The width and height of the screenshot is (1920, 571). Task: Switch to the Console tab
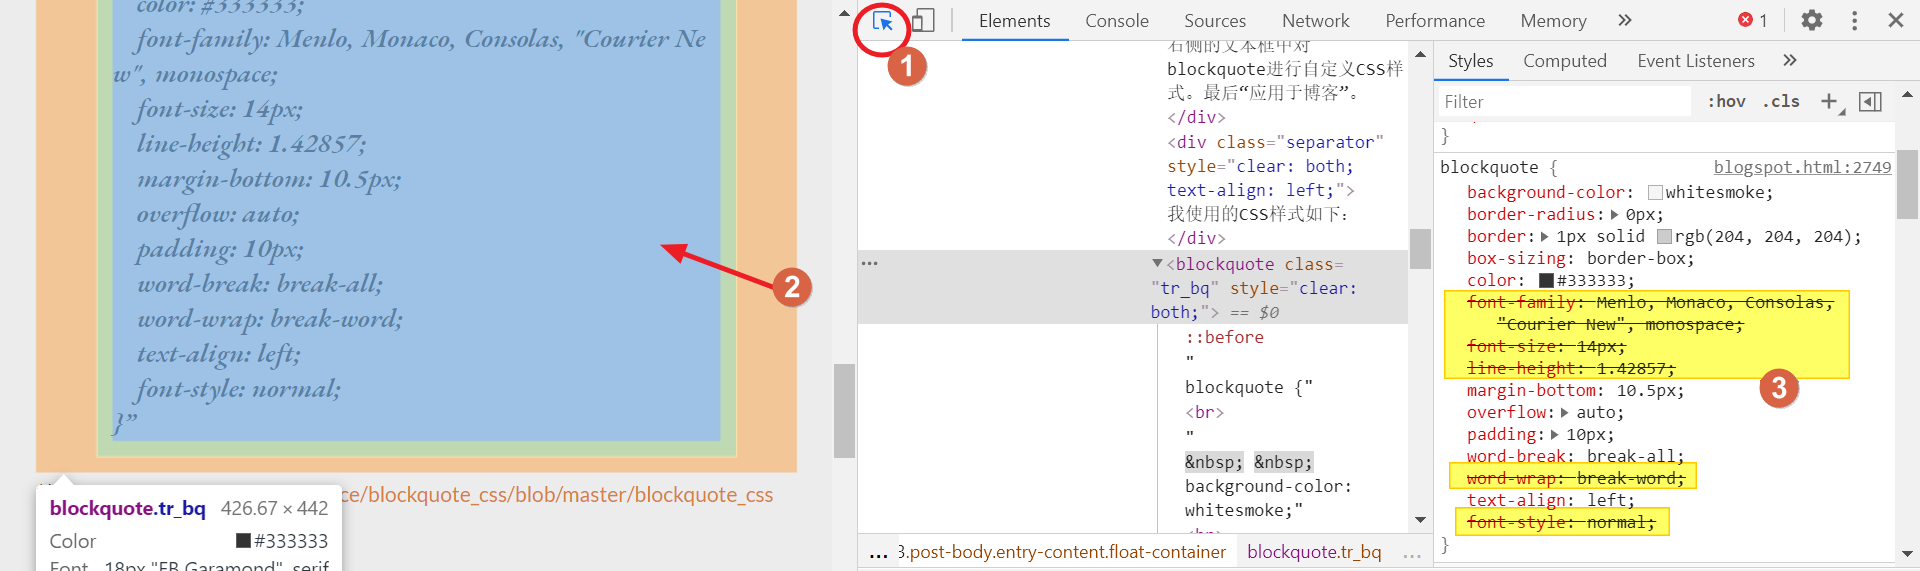(1116, 21)
